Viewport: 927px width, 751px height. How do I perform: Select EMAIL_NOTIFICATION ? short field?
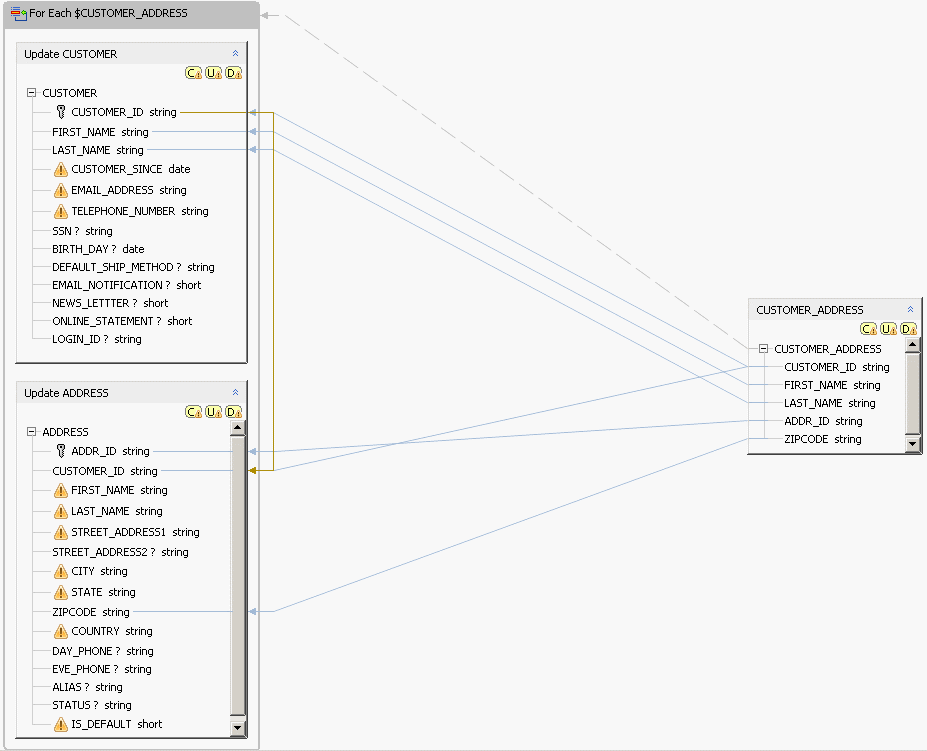pyautogui.click(x=127, y=285)
